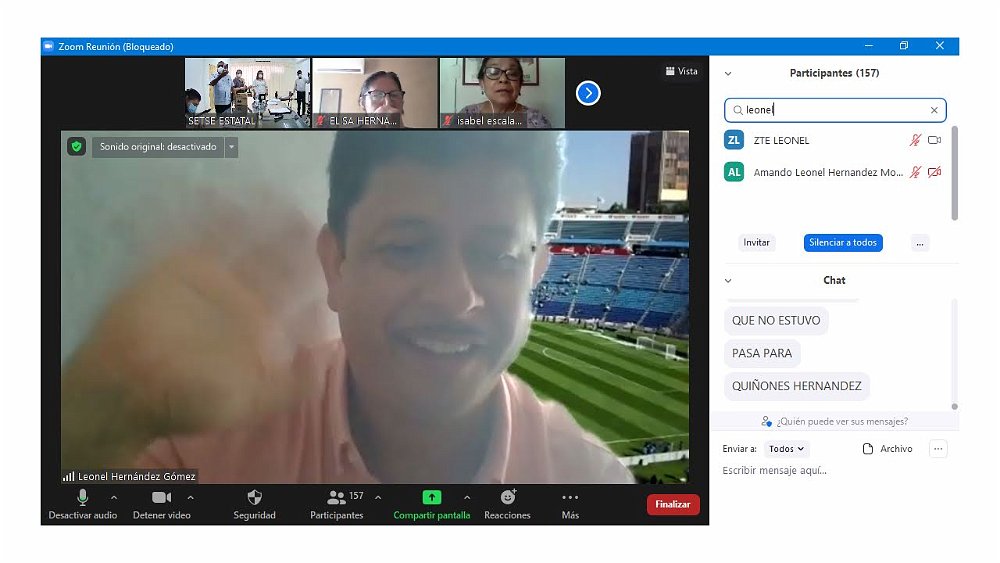Open audio options arrow beside microphone
Viewport: 1000px width, 563px height.
click(113, 498)
